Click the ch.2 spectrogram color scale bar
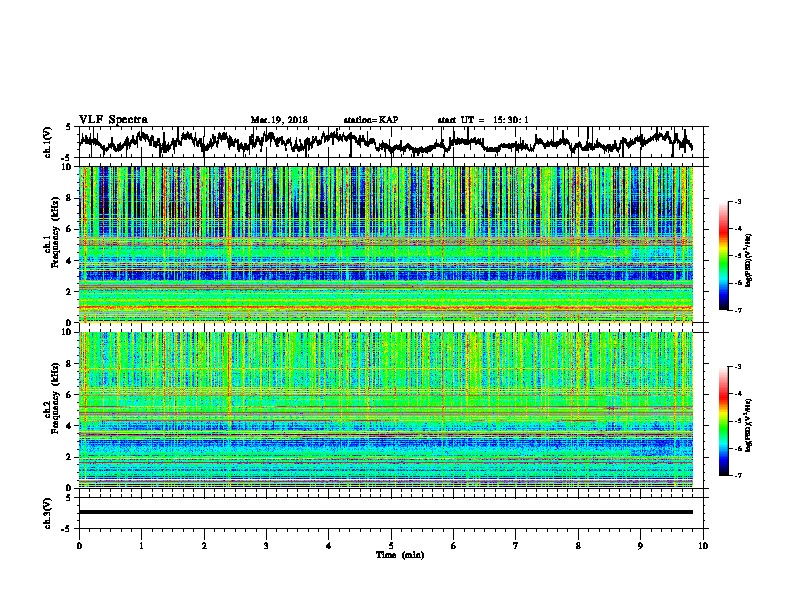792x612 pixels. click(x=723, y=421)
